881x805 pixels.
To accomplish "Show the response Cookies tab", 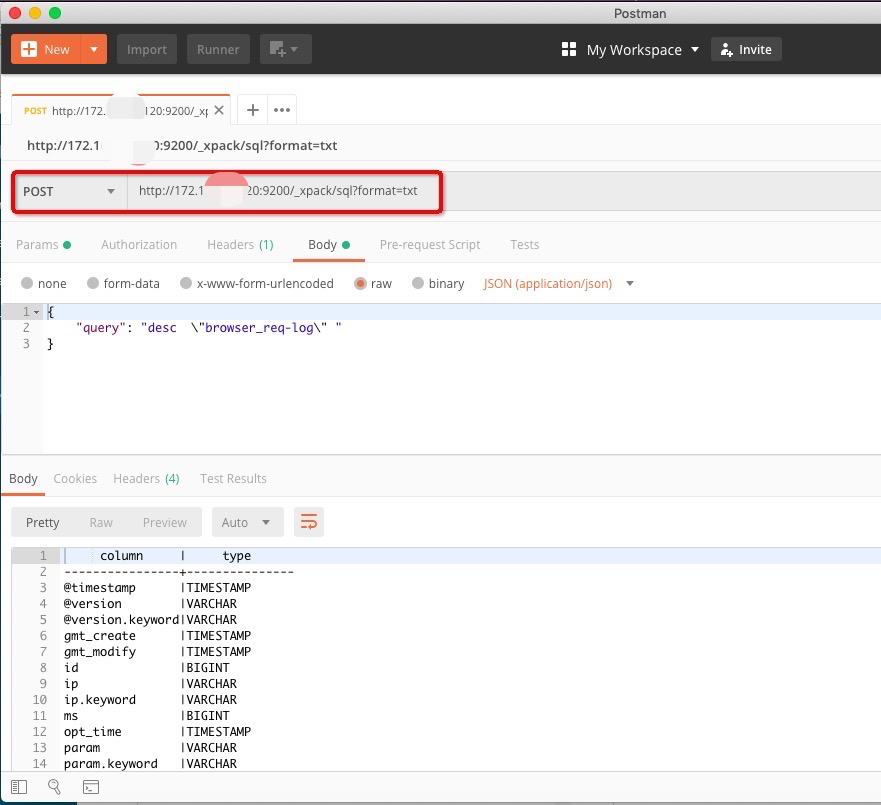I will [x=75, y=479].
